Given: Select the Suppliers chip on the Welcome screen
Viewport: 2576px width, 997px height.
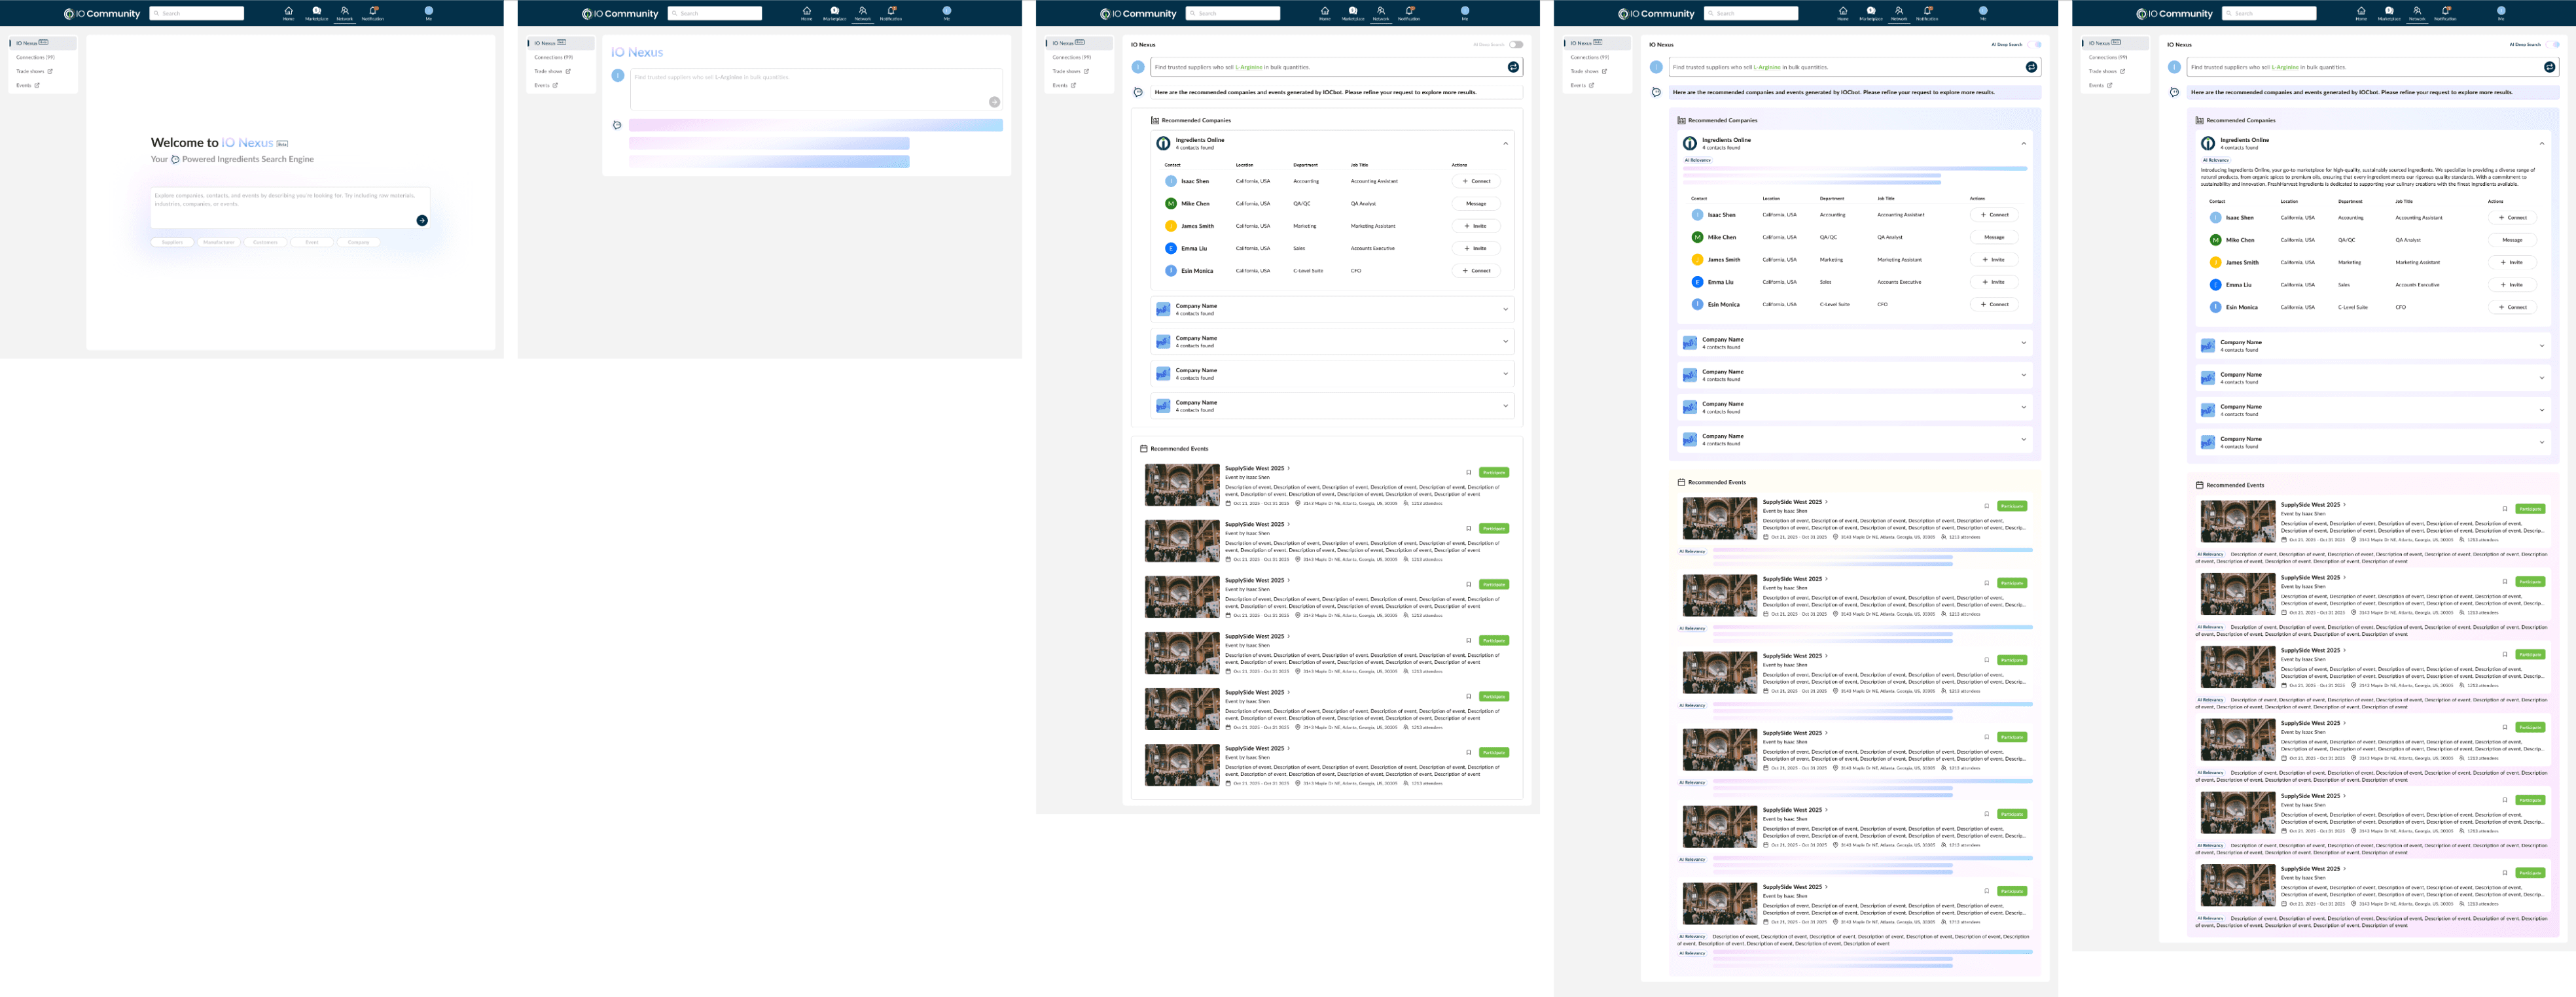Looking at the screenshot, I should tap(172, 242).
